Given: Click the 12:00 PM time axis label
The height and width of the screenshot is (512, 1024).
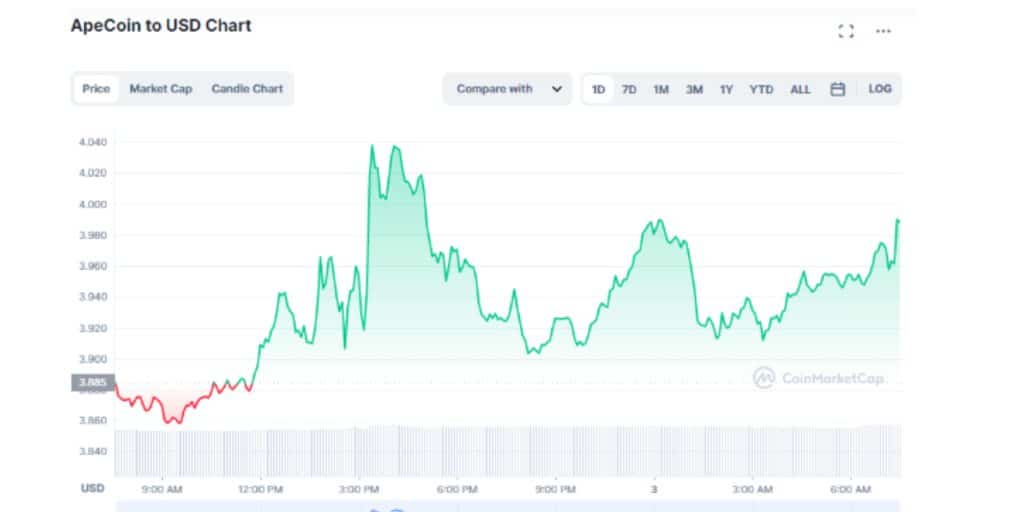Looking at the screenshot, I should pos(260,489).
